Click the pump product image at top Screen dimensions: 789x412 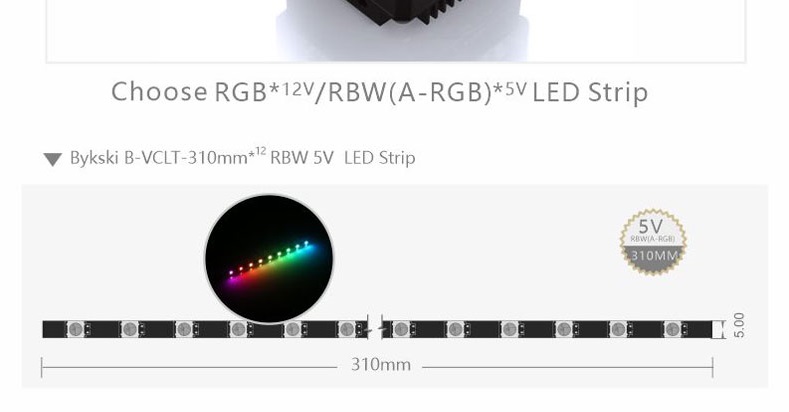click(402, 29)
